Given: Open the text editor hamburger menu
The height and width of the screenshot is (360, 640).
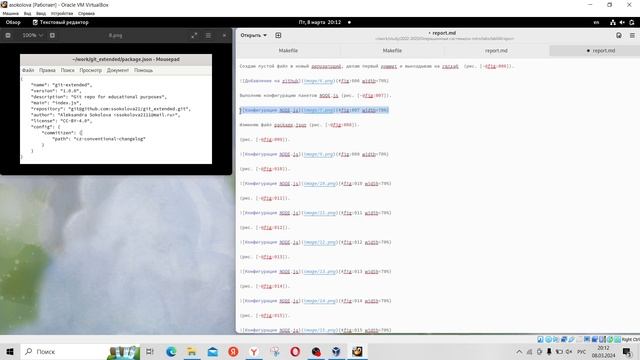Looking at the screenshot, I should click(632, 36).
